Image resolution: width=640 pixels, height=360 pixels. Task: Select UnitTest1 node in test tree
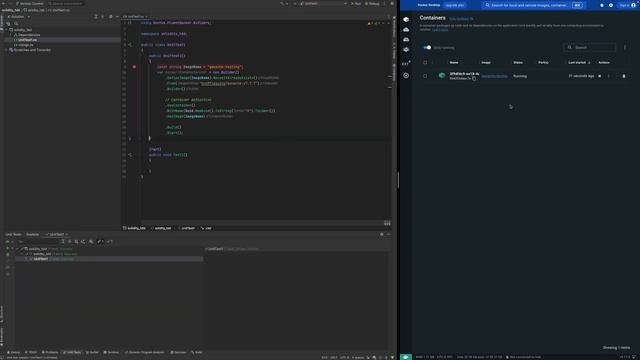click(41, 259)
